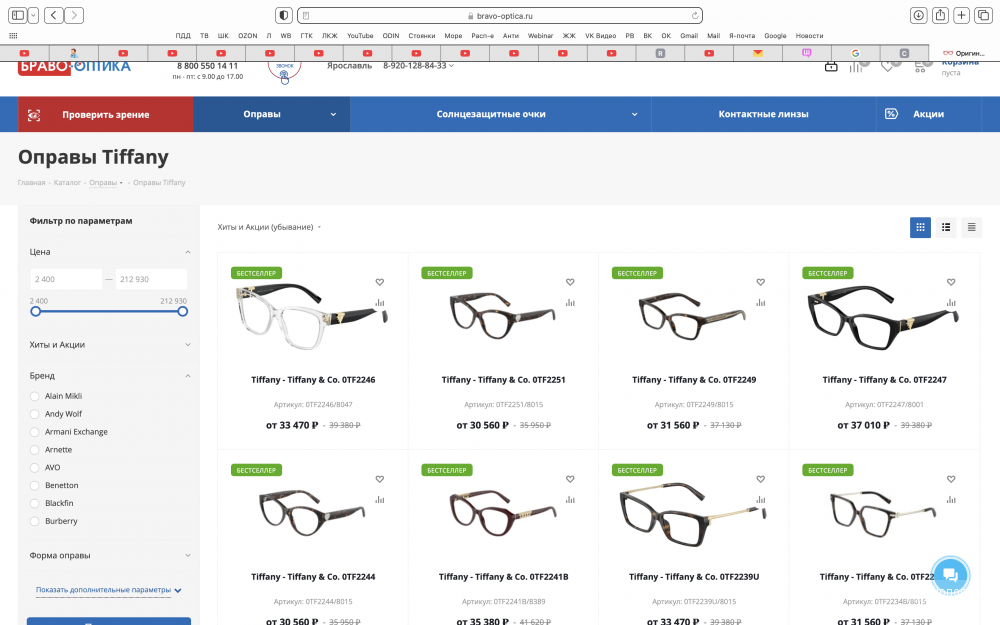
Task: Open the Gmail bookmark
Action: (689, 36)
